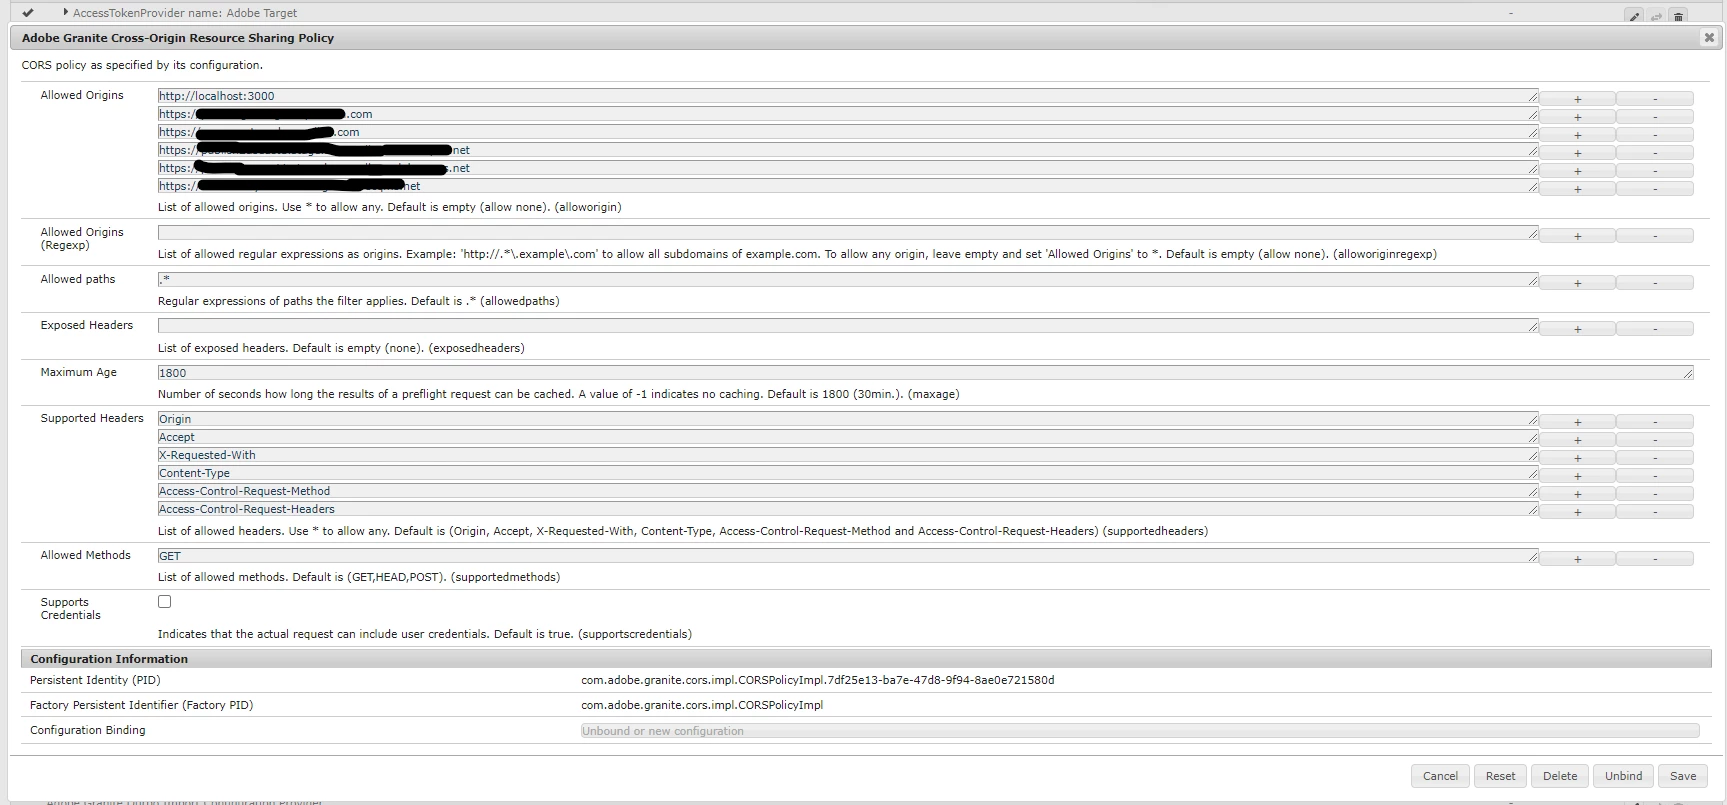Add a row after Access-Control-Request-Headers header
Screen dimensions: 1727x805
(x=1577, y=512)
